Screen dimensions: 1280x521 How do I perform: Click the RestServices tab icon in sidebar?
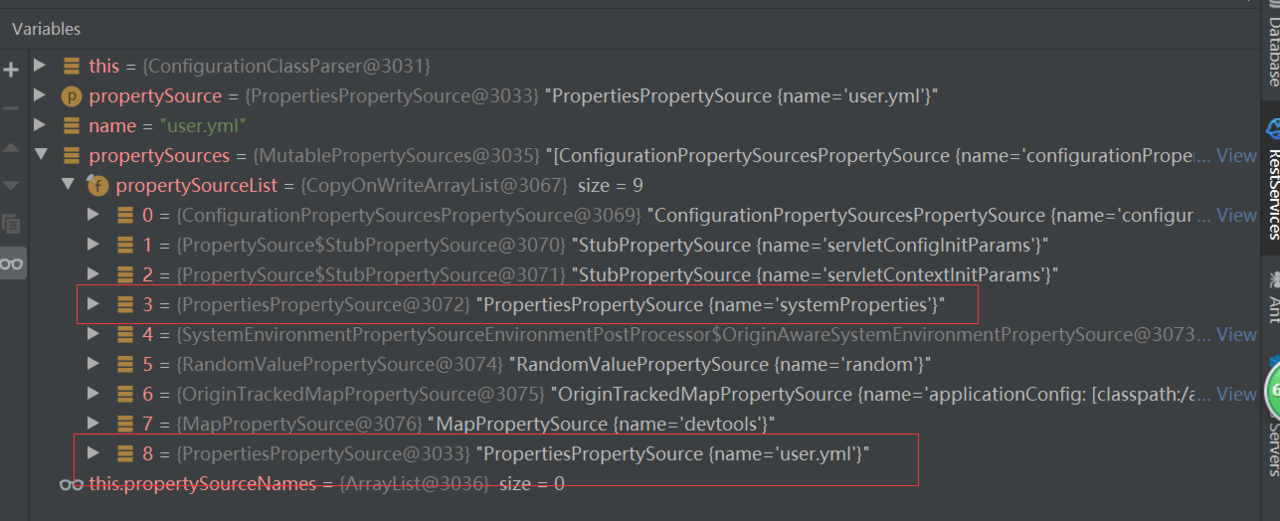pyautogui.click(x=1274, y=129)
